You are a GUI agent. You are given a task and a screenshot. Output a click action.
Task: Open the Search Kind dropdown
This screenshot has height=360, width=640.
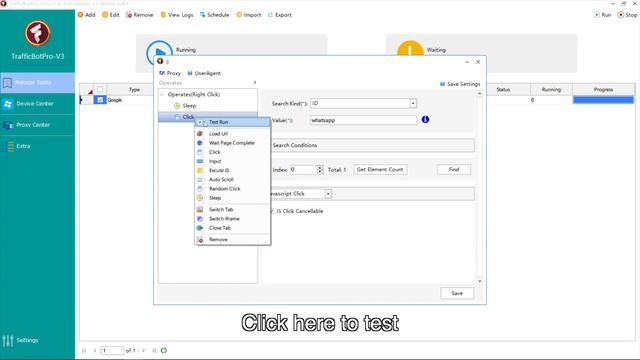pyautogui.click(x=413, y=104)
